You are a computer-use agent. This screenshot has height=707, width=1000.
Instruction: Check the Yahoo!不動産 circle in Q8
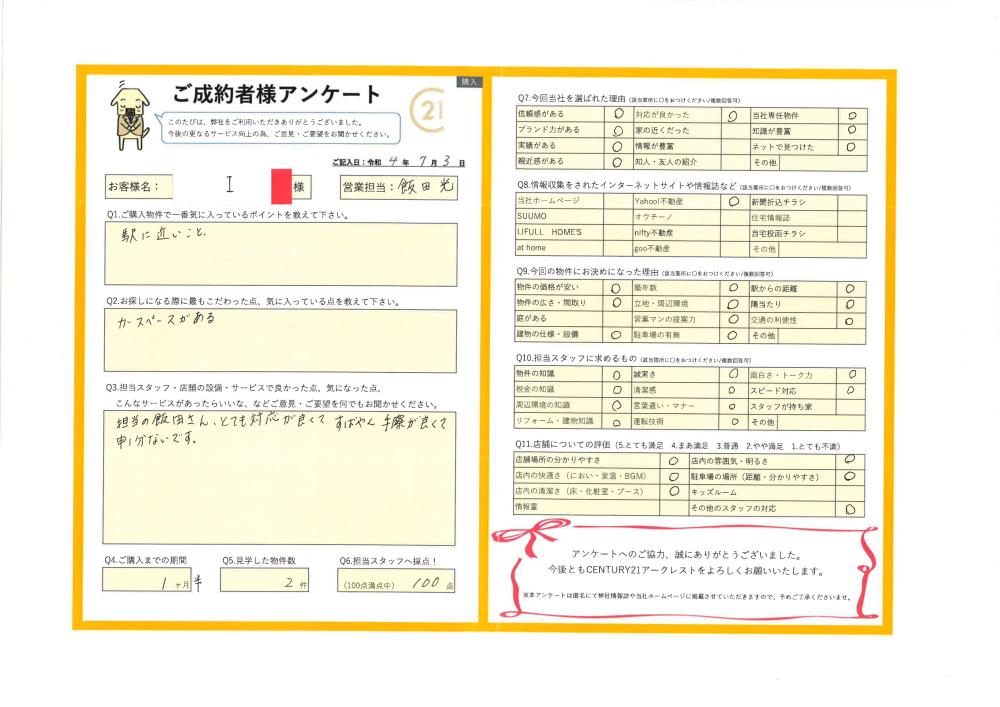point(731,202)
